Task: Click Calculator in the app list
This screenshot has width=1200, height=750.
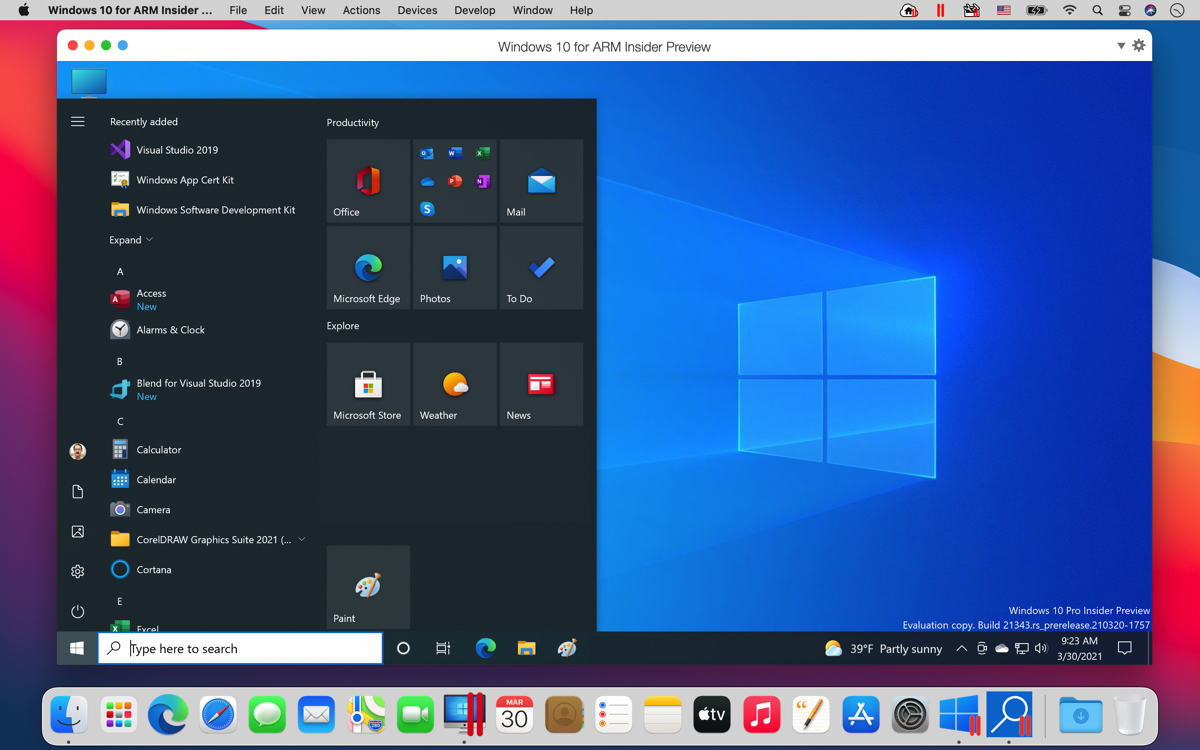Action: click(158, 450)
